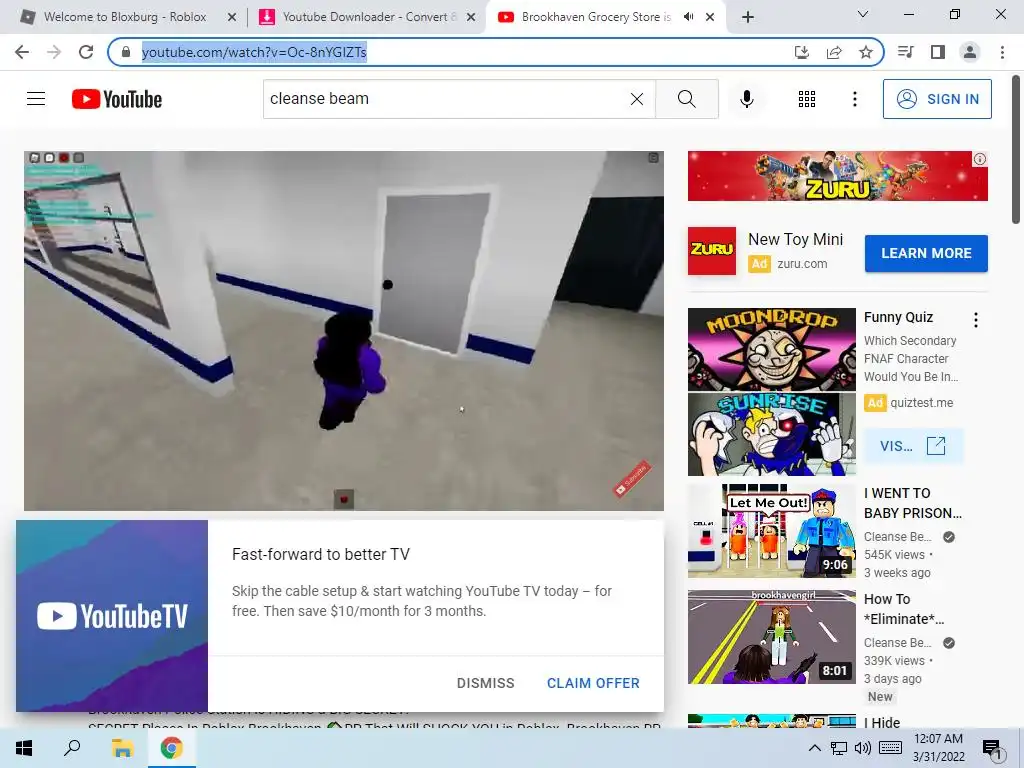Click the Zuru banner ad image

click(x=837, y=176)
